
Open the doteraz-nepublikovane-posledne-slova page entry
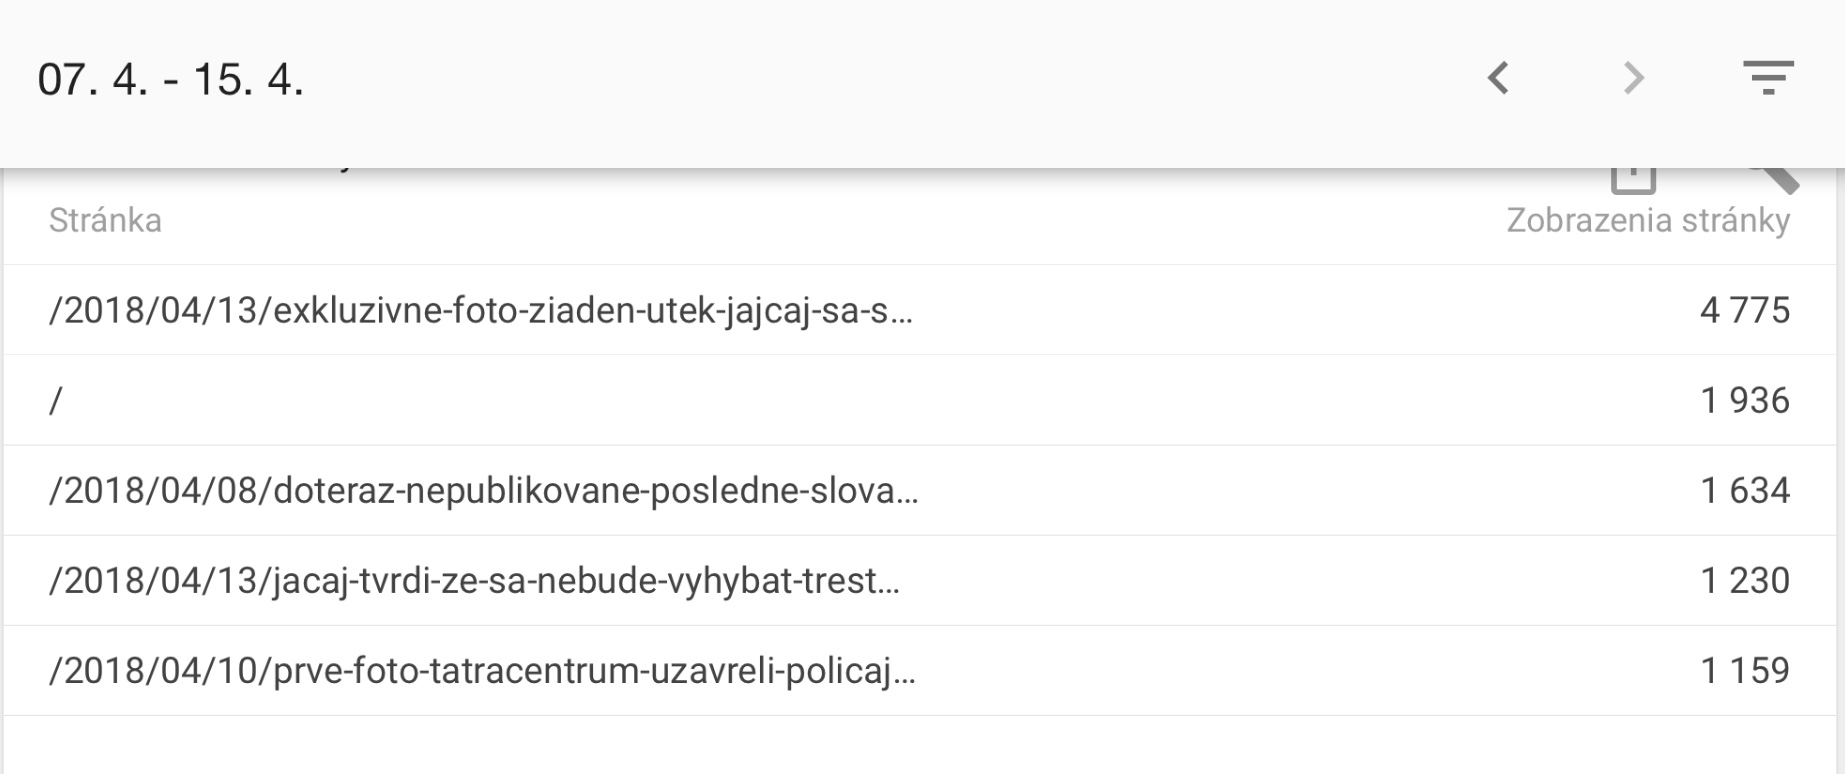tap(483, 491)
